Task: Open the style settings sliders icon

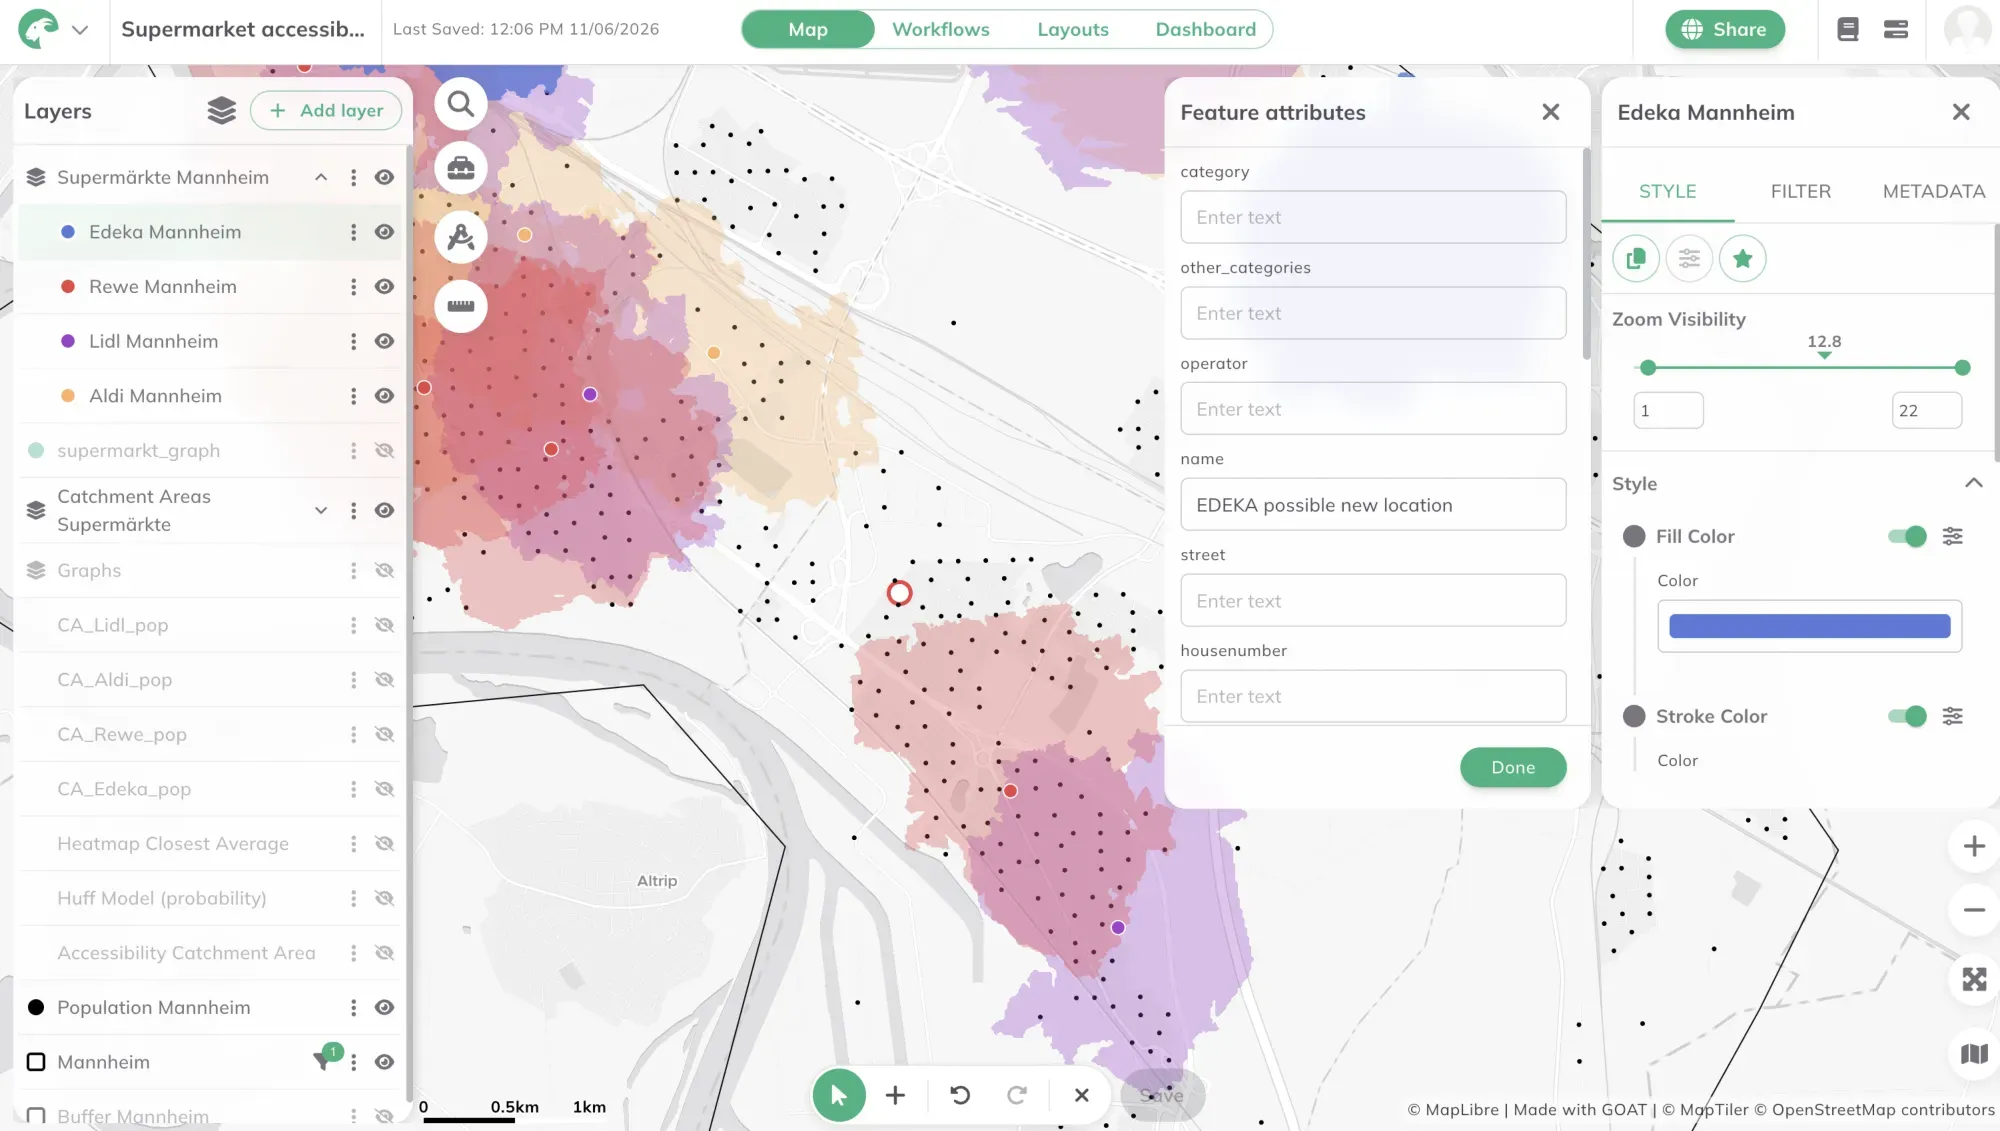Action: click(1689, 259)
